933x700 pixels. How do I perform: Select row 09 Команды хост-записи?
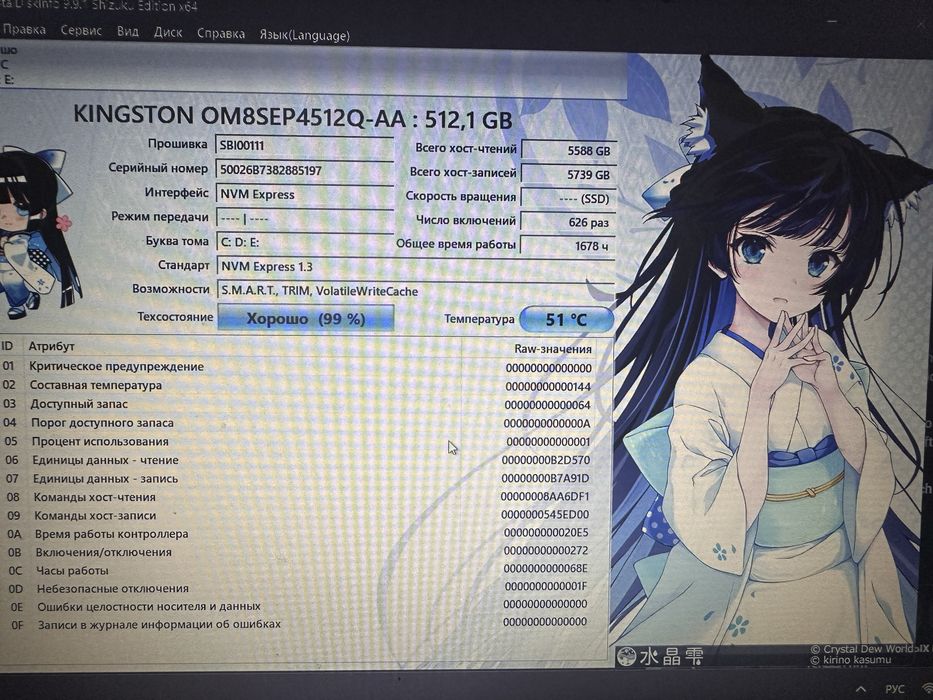point(298,515)
